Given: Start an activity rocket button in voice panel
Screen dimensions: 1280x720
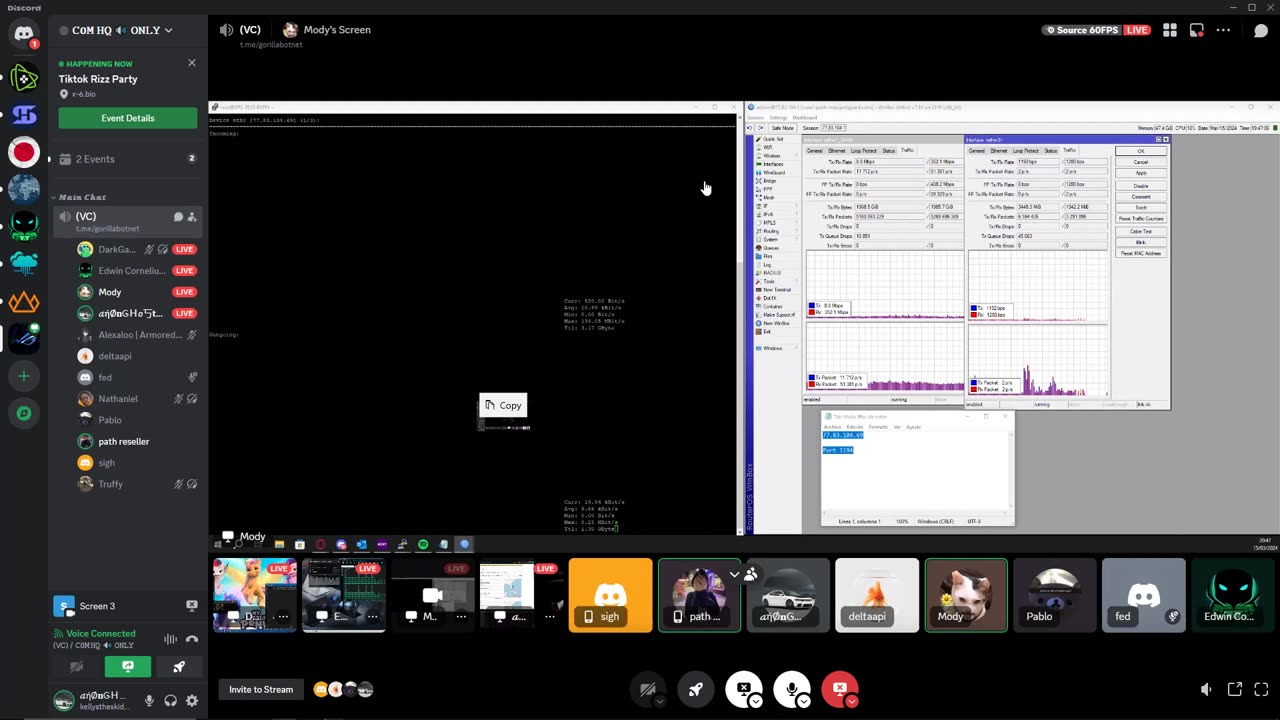Looking at the screenshot, I should (x=178, y=667).
